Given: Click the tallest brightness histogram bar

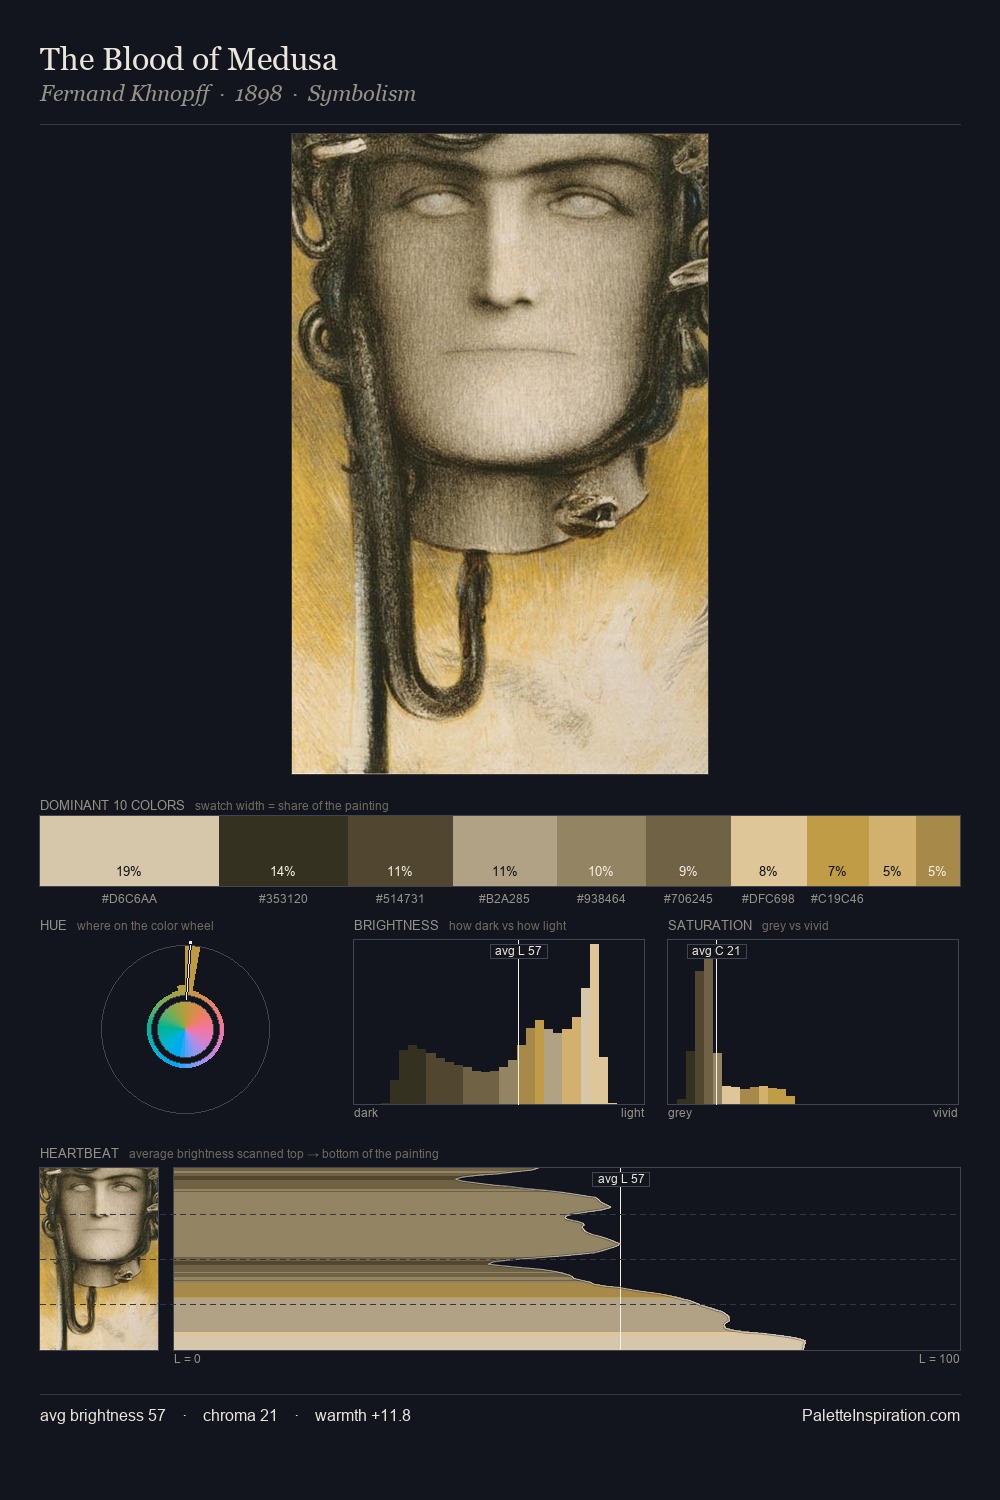Looking at the screenshot, I should [595, 1024].
